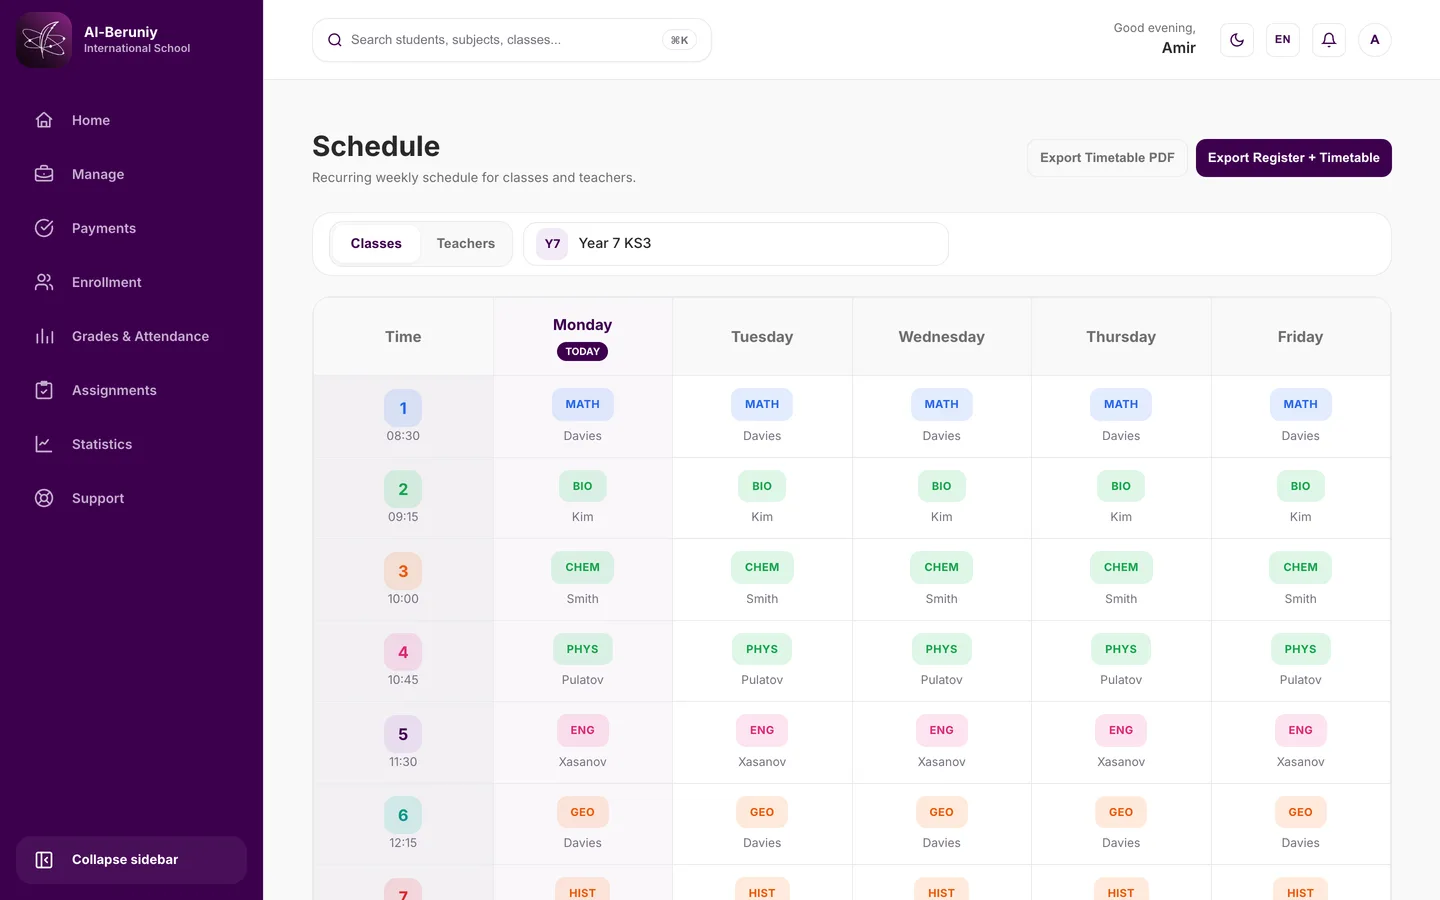Click period 3 badge at 10:00
The width and height of the screenshot is (1440, 900).
tap(403, 571)
